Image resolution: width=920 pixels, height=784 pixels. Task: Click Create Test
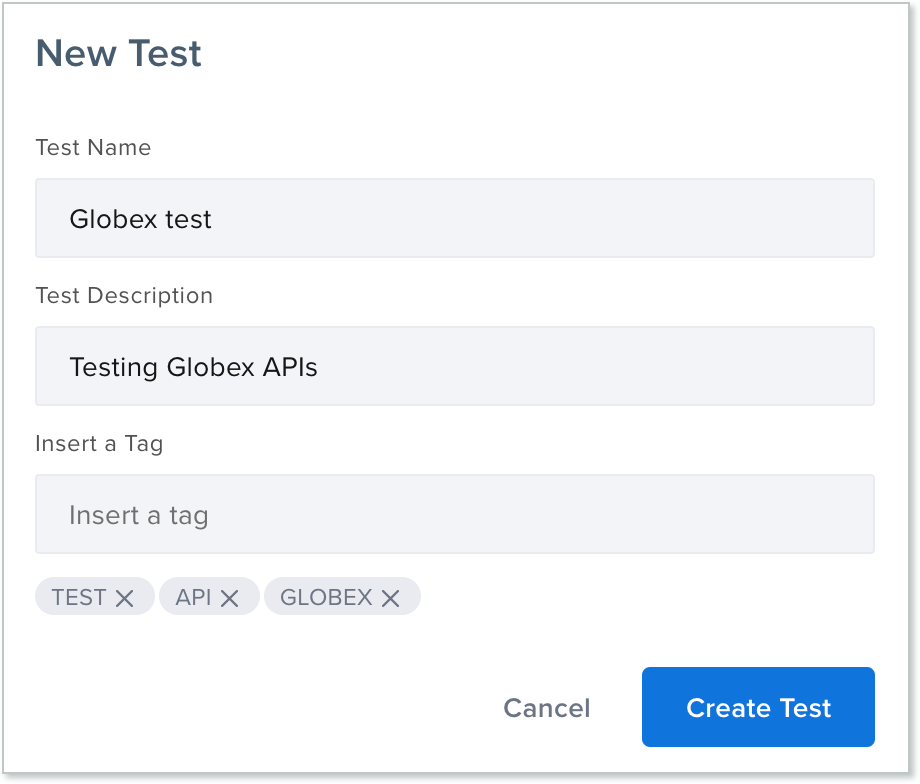click(757, 707)
